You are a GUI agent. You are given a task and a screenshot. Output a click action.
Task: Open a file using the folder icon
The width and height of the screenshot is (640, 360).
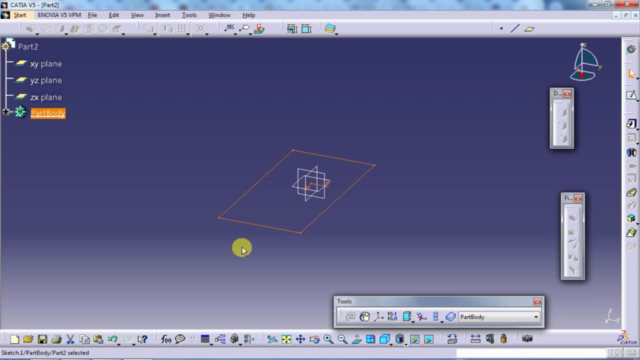pos(28,339)
